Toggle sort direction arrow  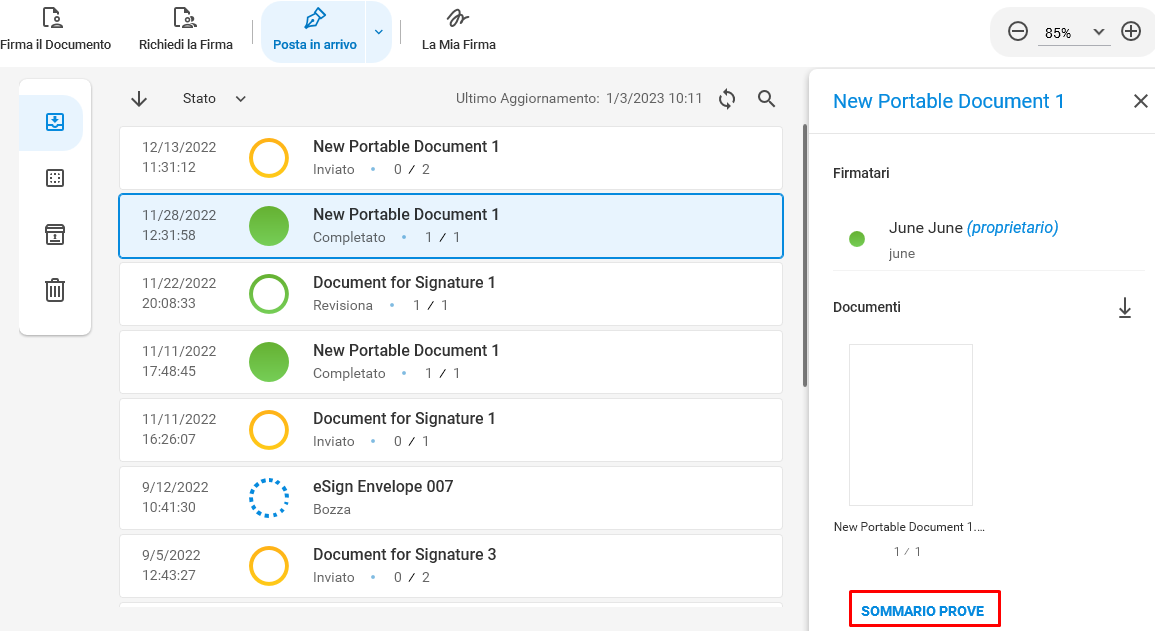(x=139, y=99)
